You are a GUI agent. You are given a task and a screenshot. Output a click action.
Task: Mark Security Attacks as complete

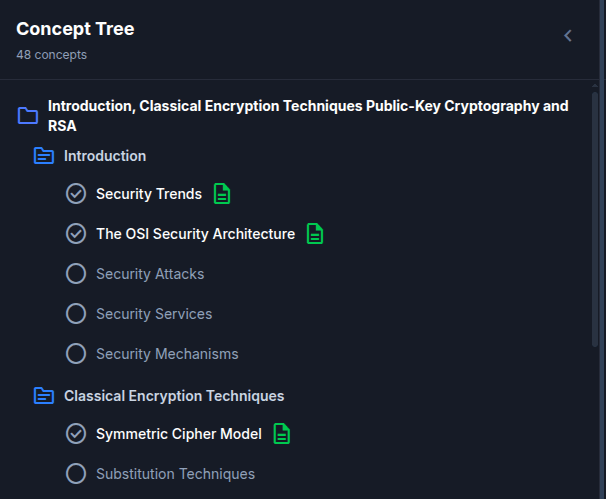(x=76, y=274)
